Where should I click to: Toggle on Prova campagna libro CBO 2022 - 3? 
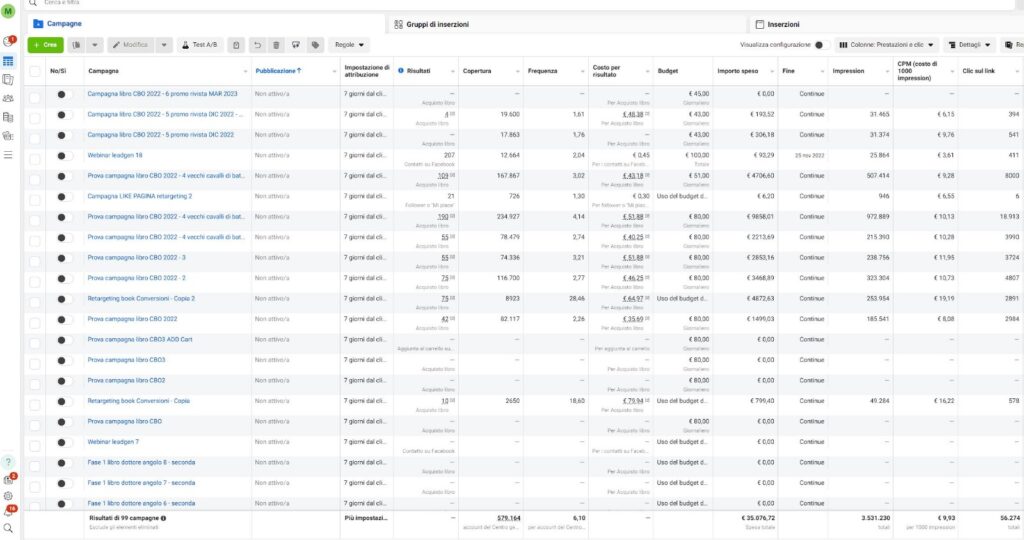[x=64, y=258]
